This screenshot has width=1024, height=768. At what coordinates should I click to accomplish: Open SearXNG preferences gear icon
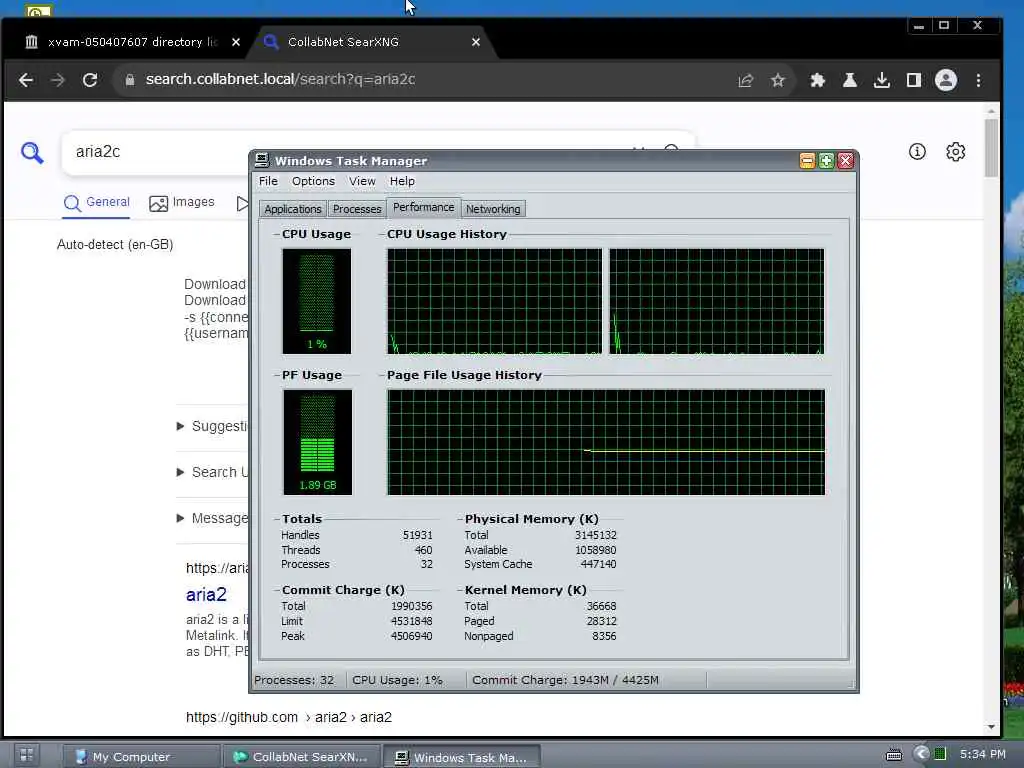(955, 152)
